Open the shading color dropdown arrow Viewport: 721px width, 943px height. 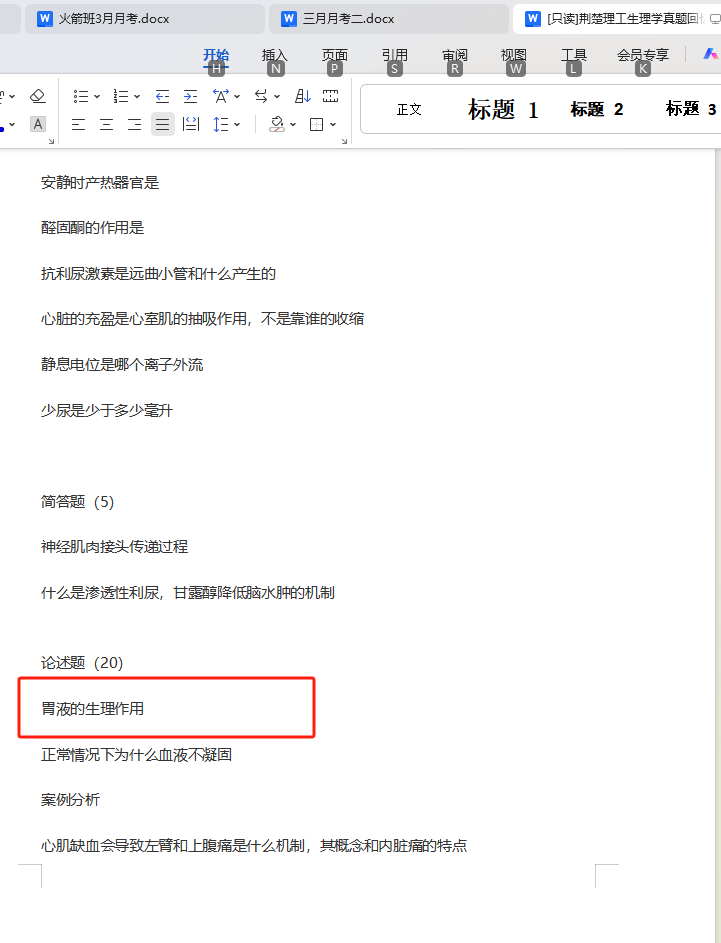[293, 124]
